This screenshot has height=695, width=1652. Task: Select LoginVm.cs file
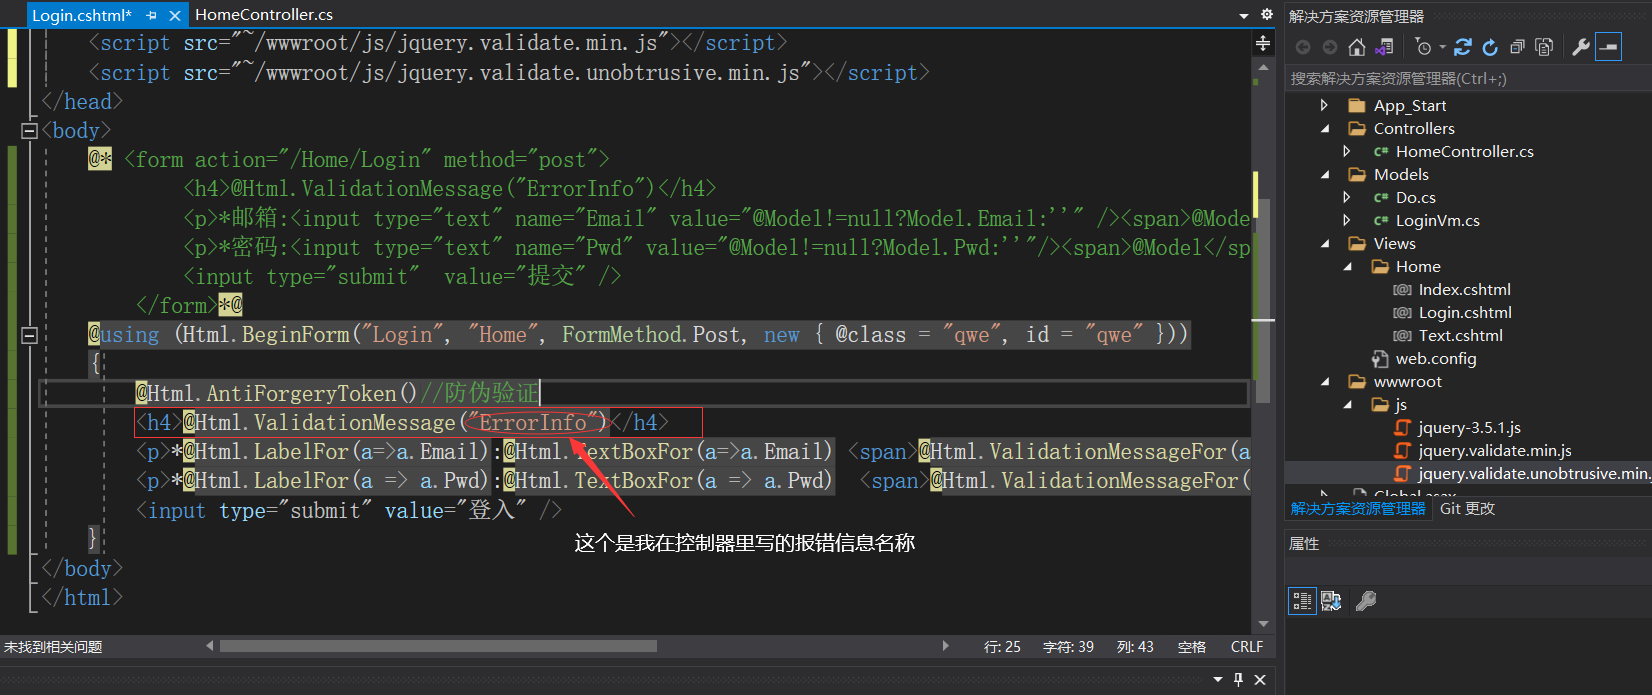click(1438, 220)
